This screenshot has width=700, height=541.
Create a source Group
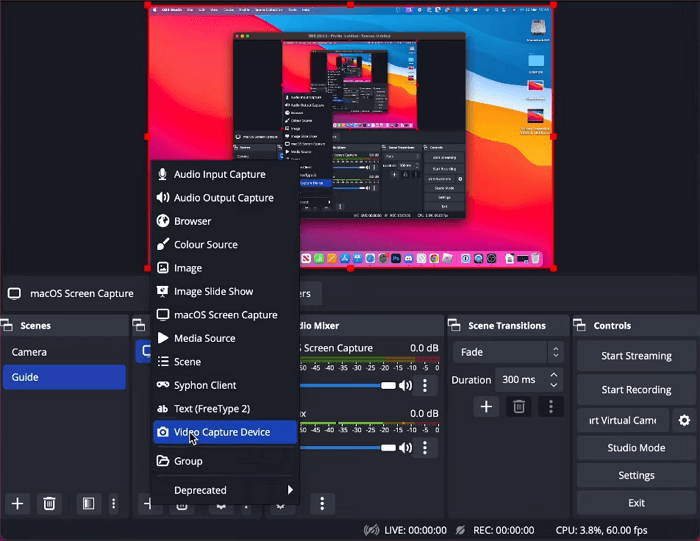(225, 461)
